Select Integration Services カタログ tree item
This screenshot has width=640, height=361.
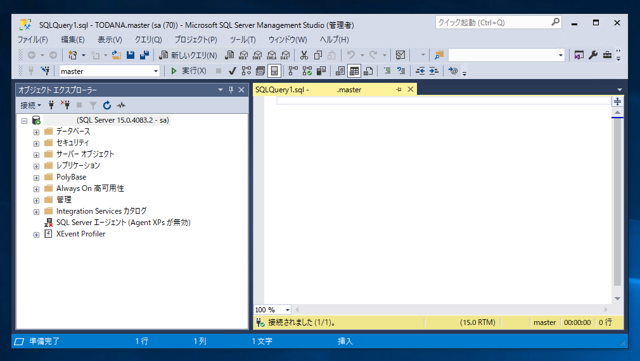101,211
